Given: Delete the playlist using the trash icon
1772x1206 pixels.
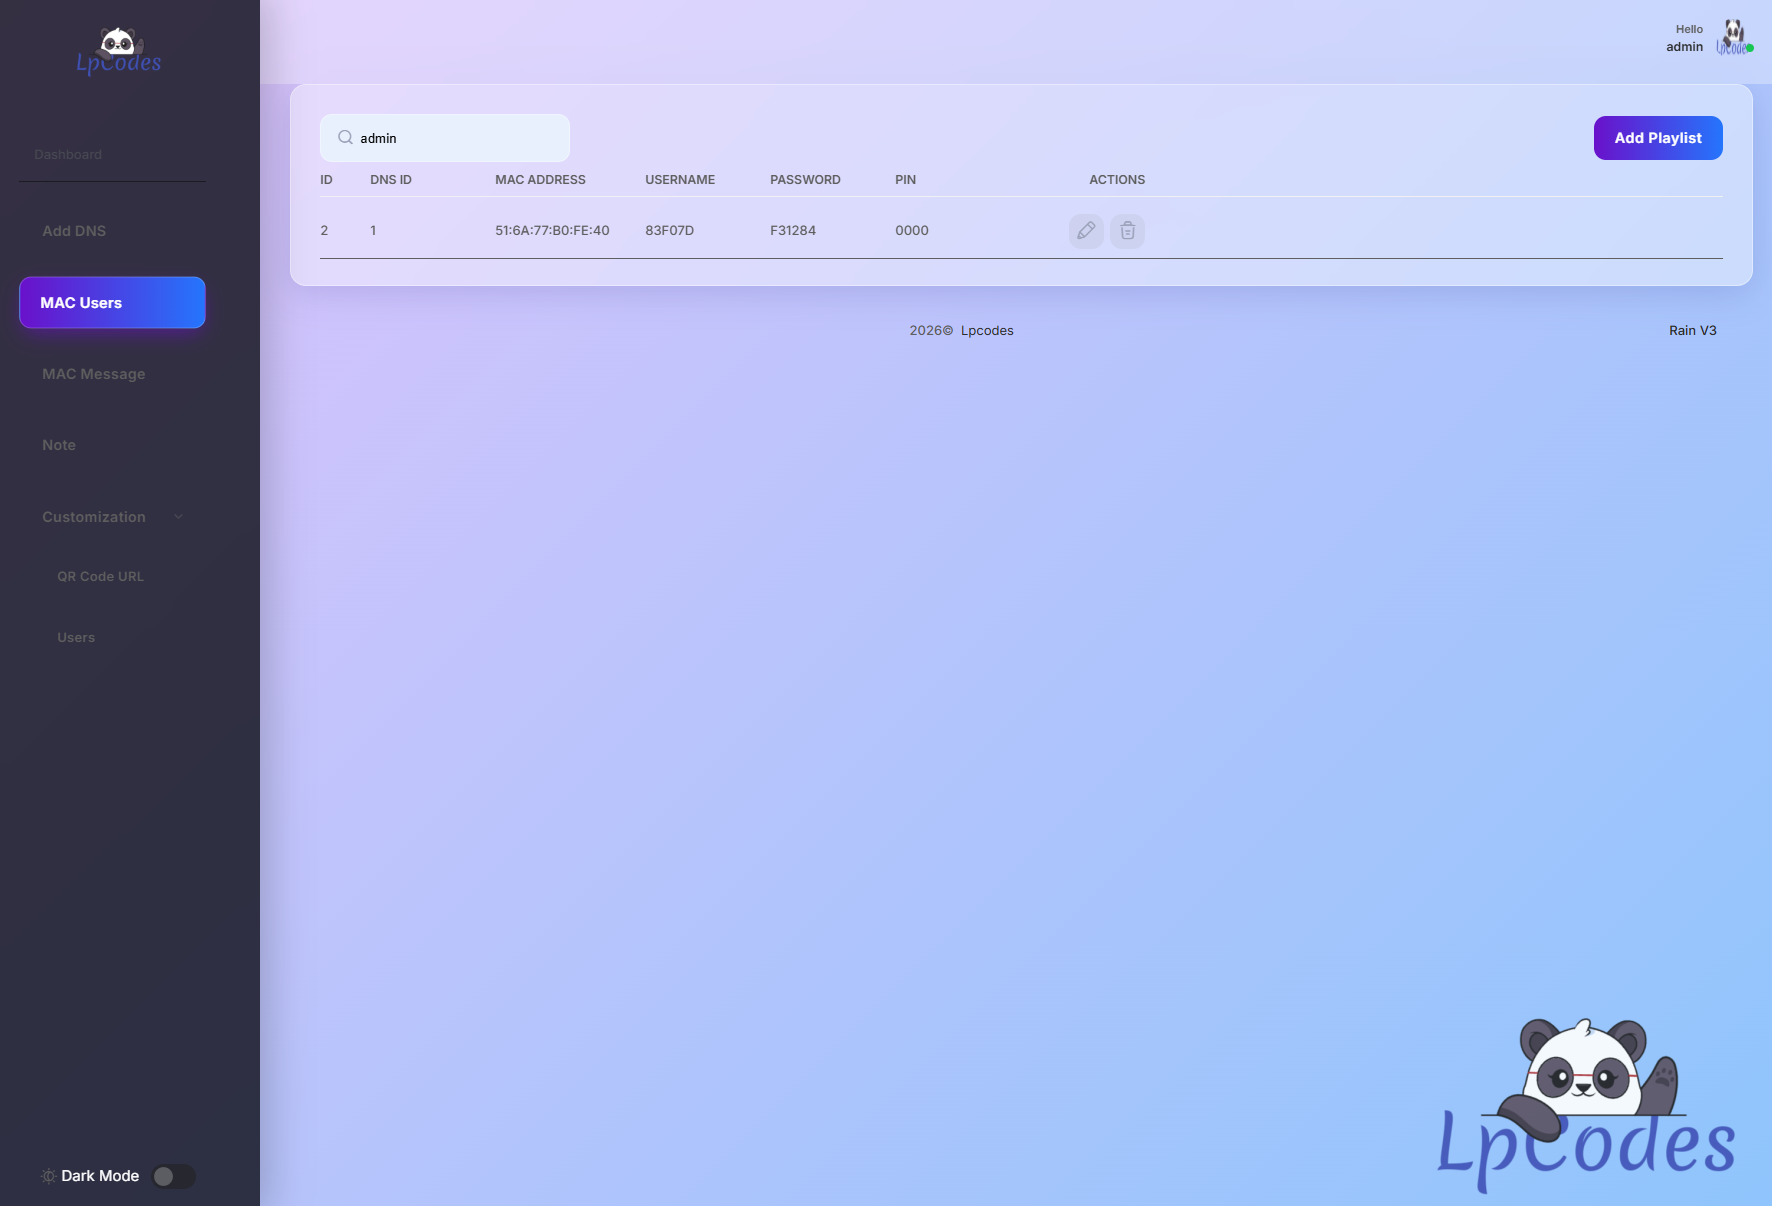Looking at the screenshot, I should coord(1127,231).
